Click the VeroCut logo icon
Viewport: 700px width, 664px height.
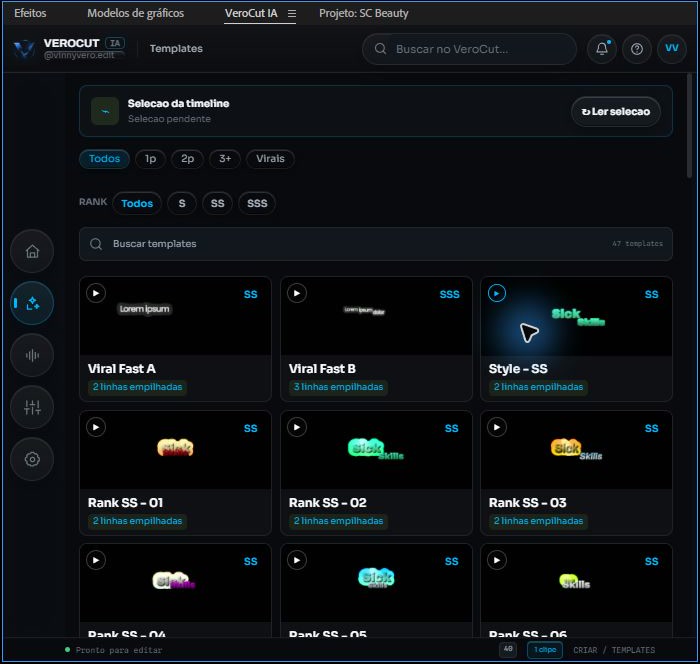24,49
